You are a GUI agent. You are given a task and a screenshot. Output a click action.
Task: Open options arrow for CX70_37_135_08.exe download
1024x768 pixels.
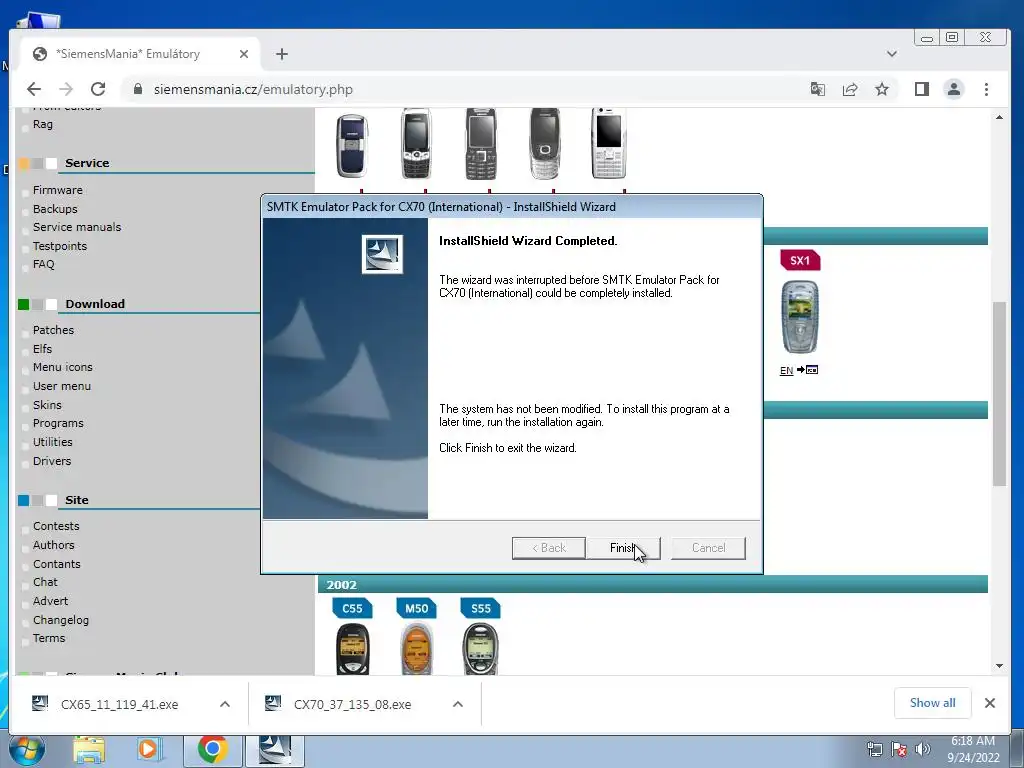(458, 704)
